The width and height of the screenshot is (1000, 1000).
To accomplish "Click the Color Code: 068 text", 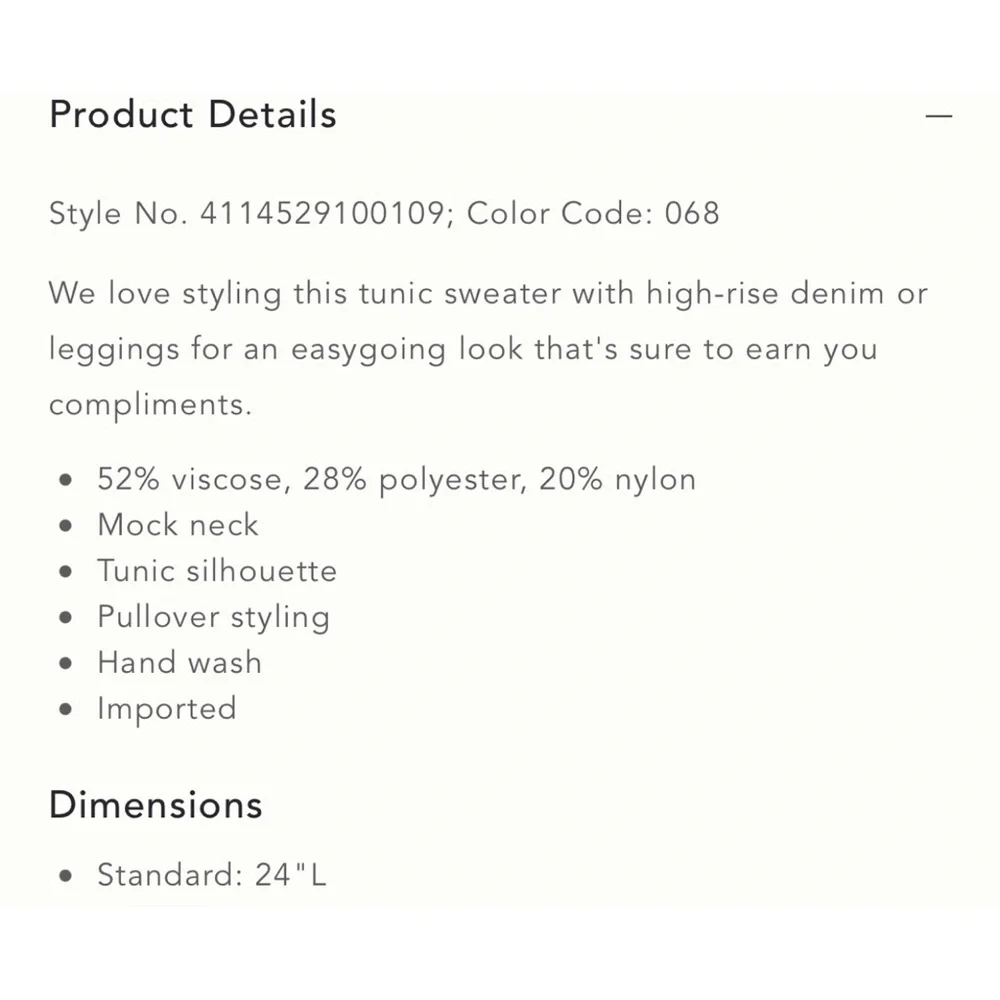I will (x=593, y=214).
